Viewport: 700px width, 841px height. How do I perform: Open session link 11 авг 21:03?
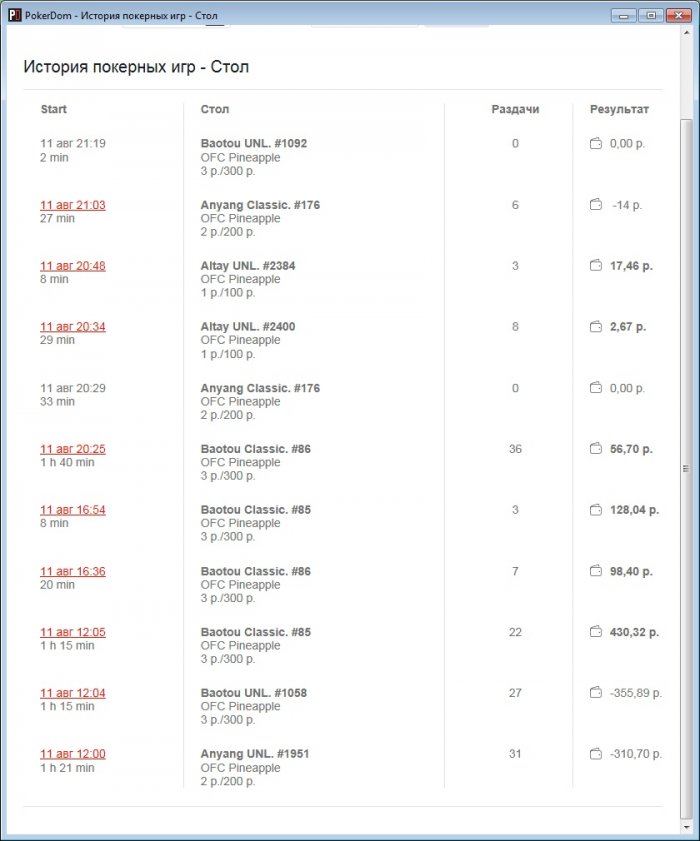tap(72, 205)
